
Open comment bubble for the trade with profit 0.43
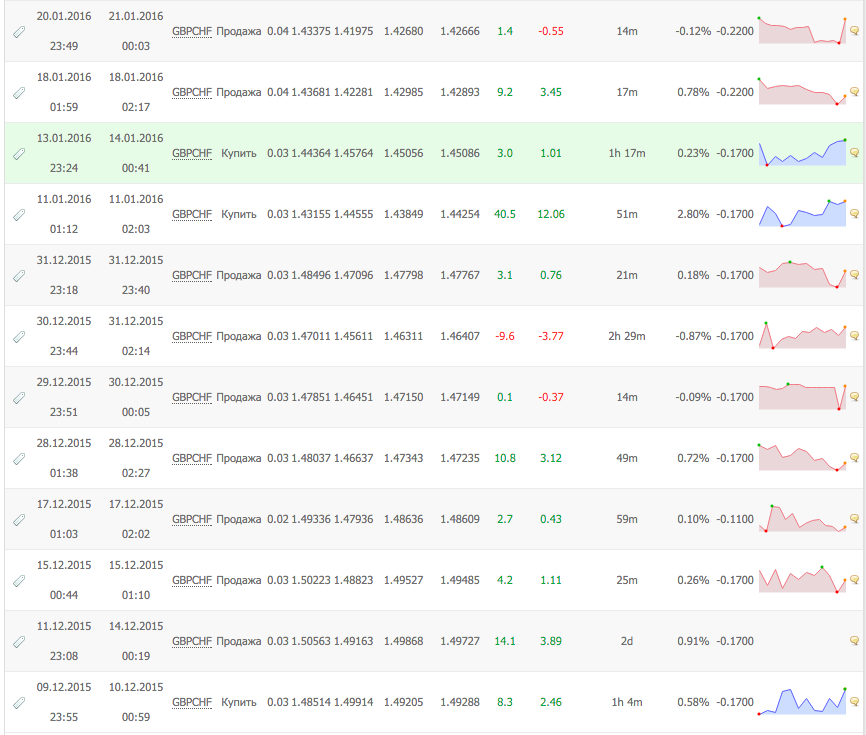(854, 519)
